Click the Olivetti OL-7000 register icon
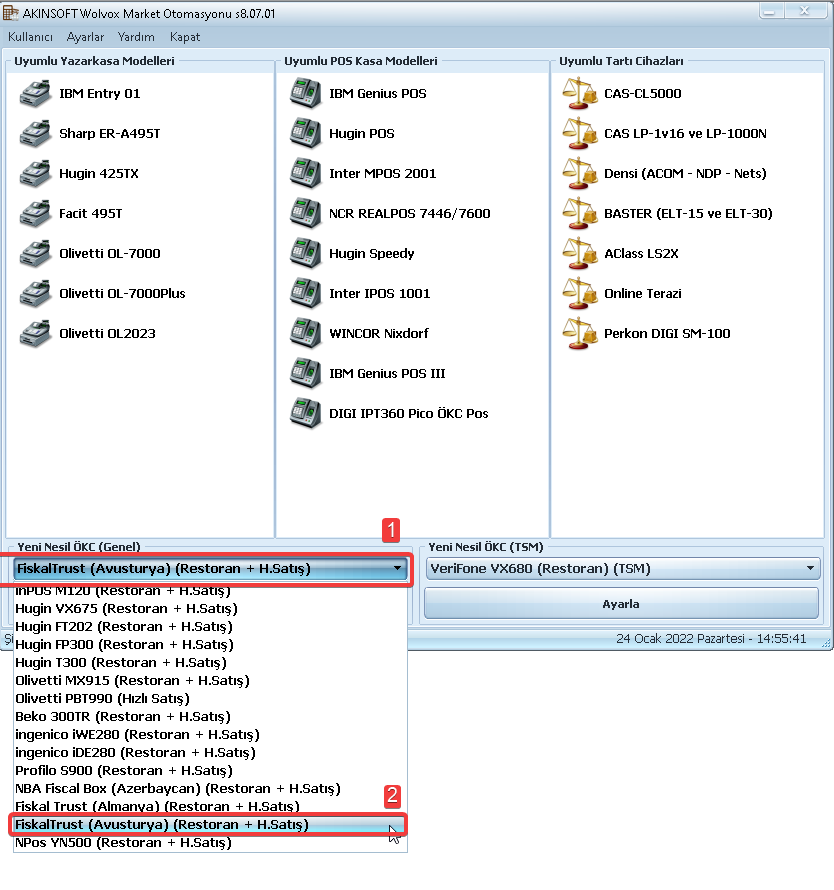Viewport: 834px width, 890px height. pos(36,254)
